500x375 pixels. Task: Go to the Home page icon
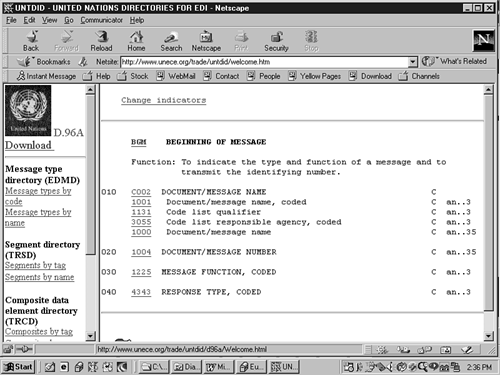[136, 41]
